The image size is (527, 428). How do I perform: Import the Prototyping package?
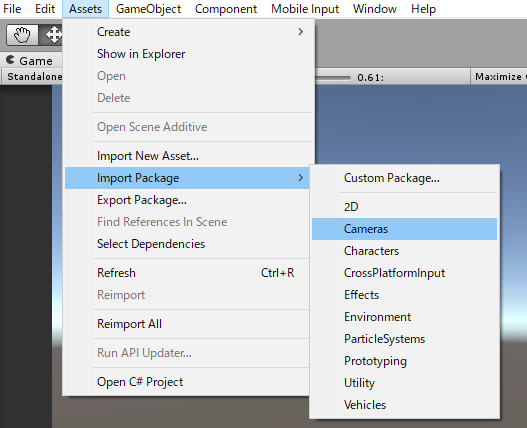[x=404, y=361]
